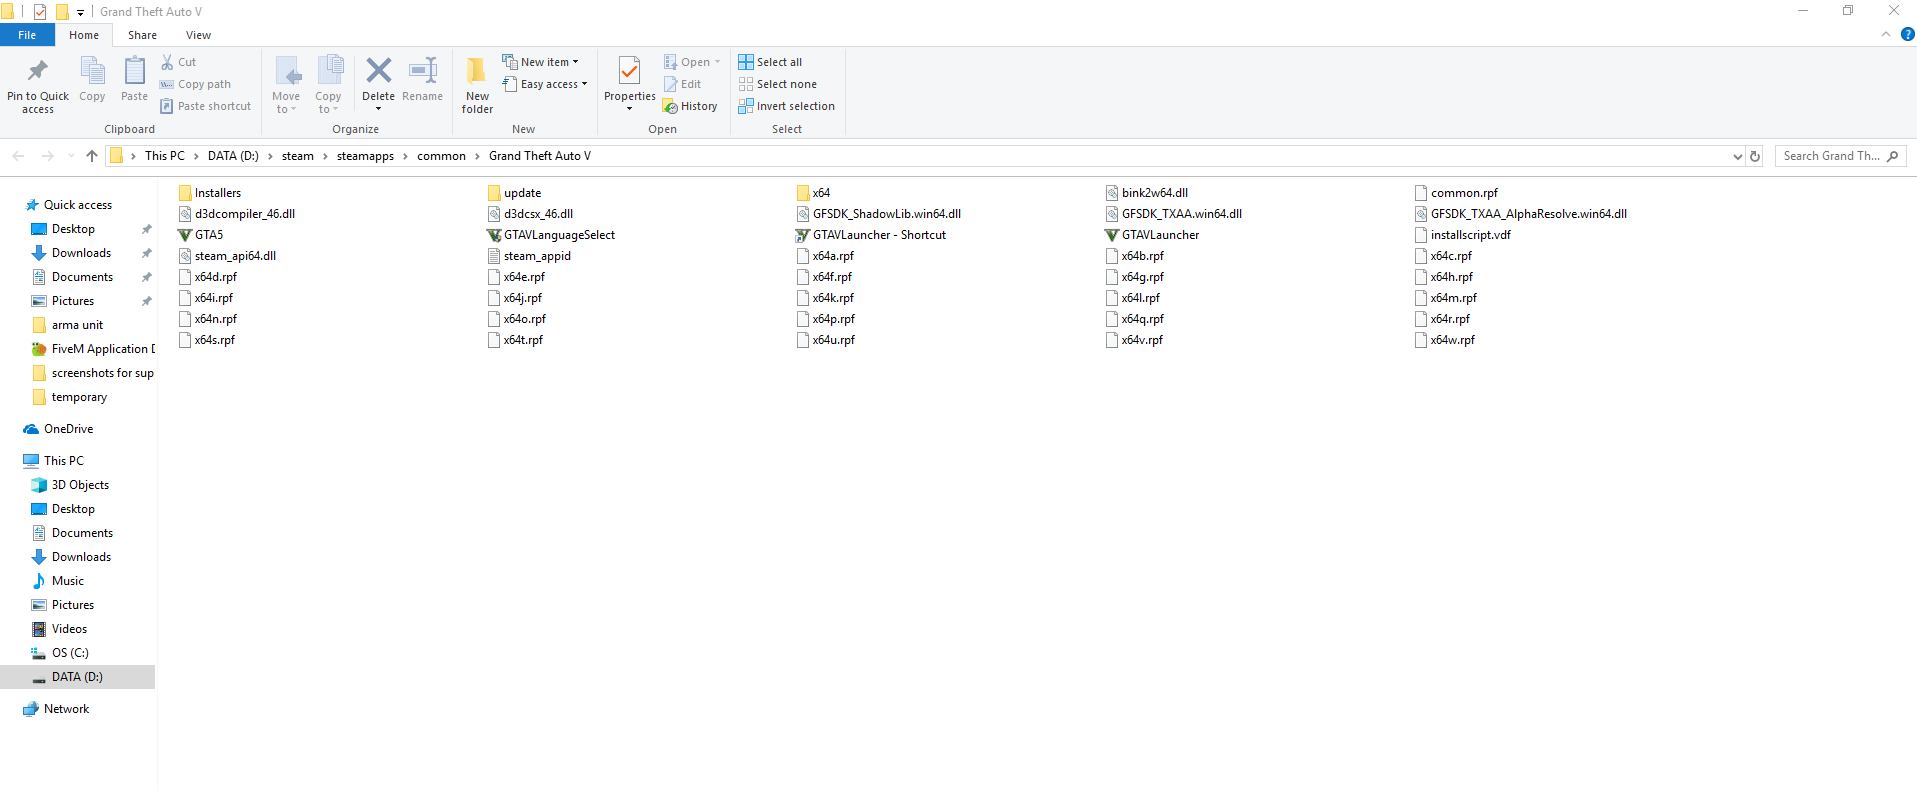Click the Edit ribbon button
Screen dimensions: 1917x791
682,84
